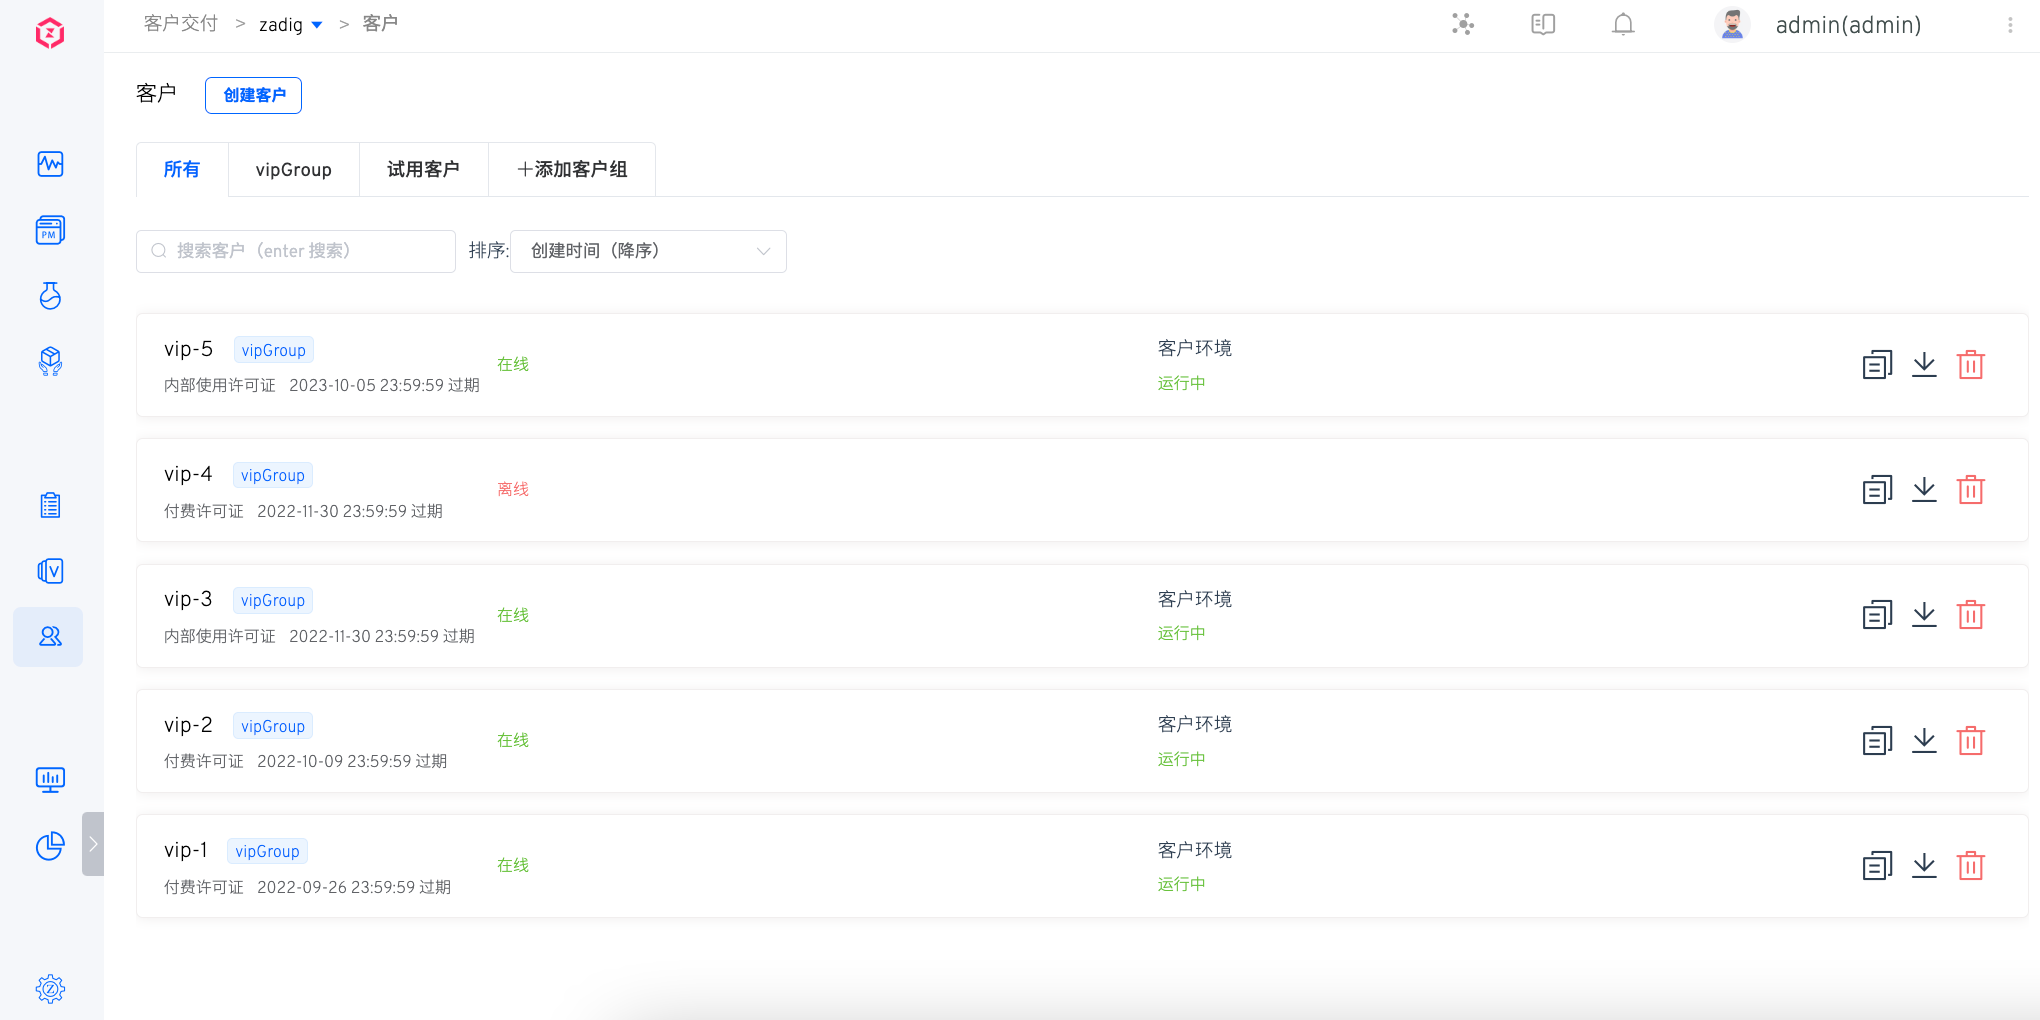Open the version delivery icon in sidebar
2040x1020 pixels.
[x=49, y=571]
